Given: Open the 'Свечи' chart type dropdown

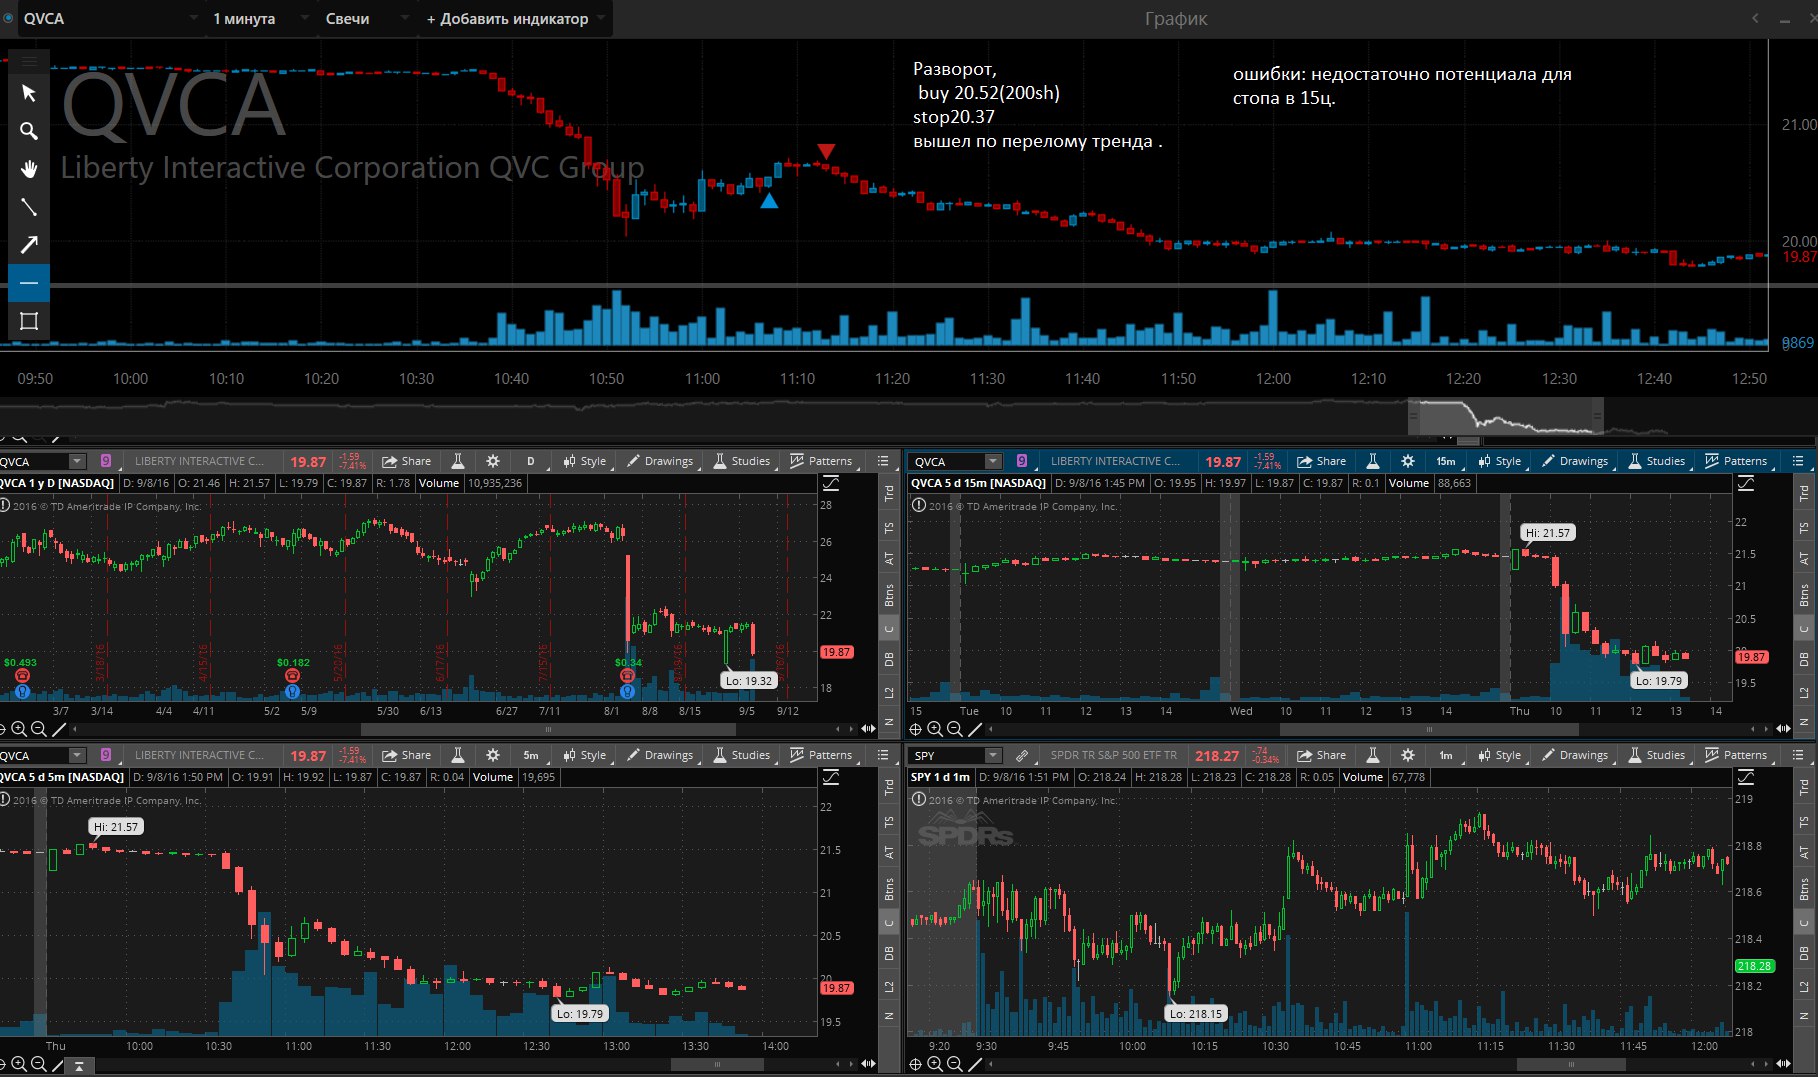Looking at the screenshot, I should tap(365, 18).
